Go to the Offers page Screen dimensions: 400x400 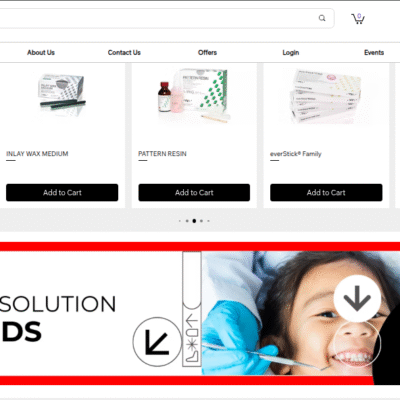click(x=207, y=52)
